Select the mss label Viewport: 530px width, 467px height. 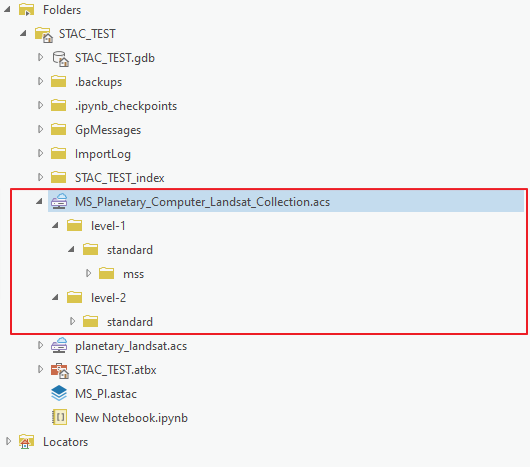pyautogui.click(x=134, y=274)
